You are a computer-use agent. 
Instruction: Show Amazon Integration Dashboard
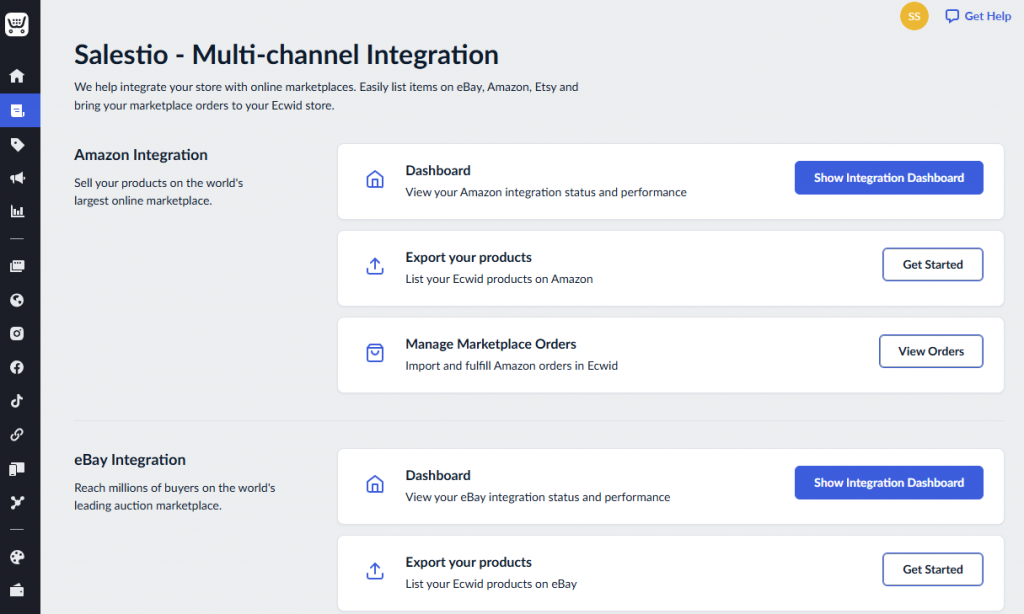[888, 178]
